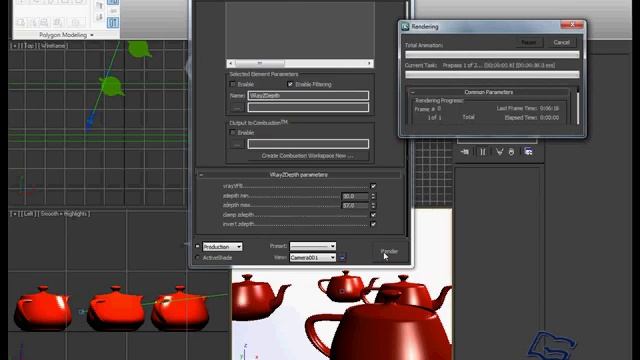640x360 pixels.
Task: Click the zdepth min value field
Action: click(x=355, y=196)
